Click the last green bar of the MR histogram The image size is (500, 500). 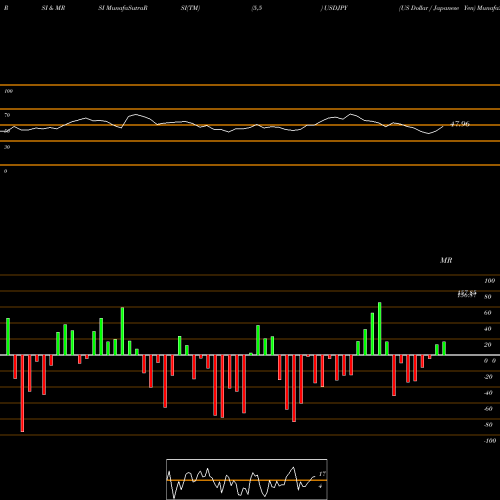coord(444,348)
